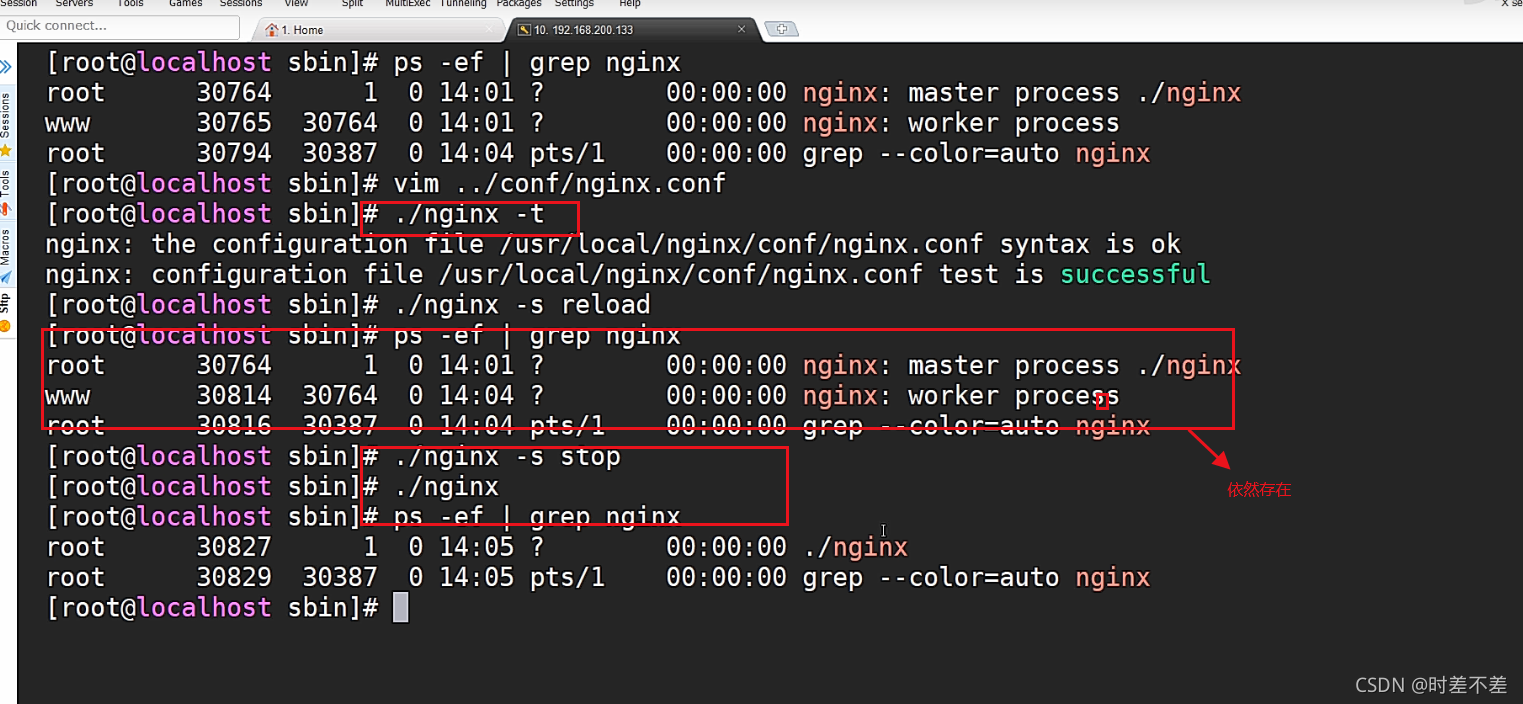
Task: Click the './nginx -s stop' command text
Action: pyautogui.click(x=507, y=457)
